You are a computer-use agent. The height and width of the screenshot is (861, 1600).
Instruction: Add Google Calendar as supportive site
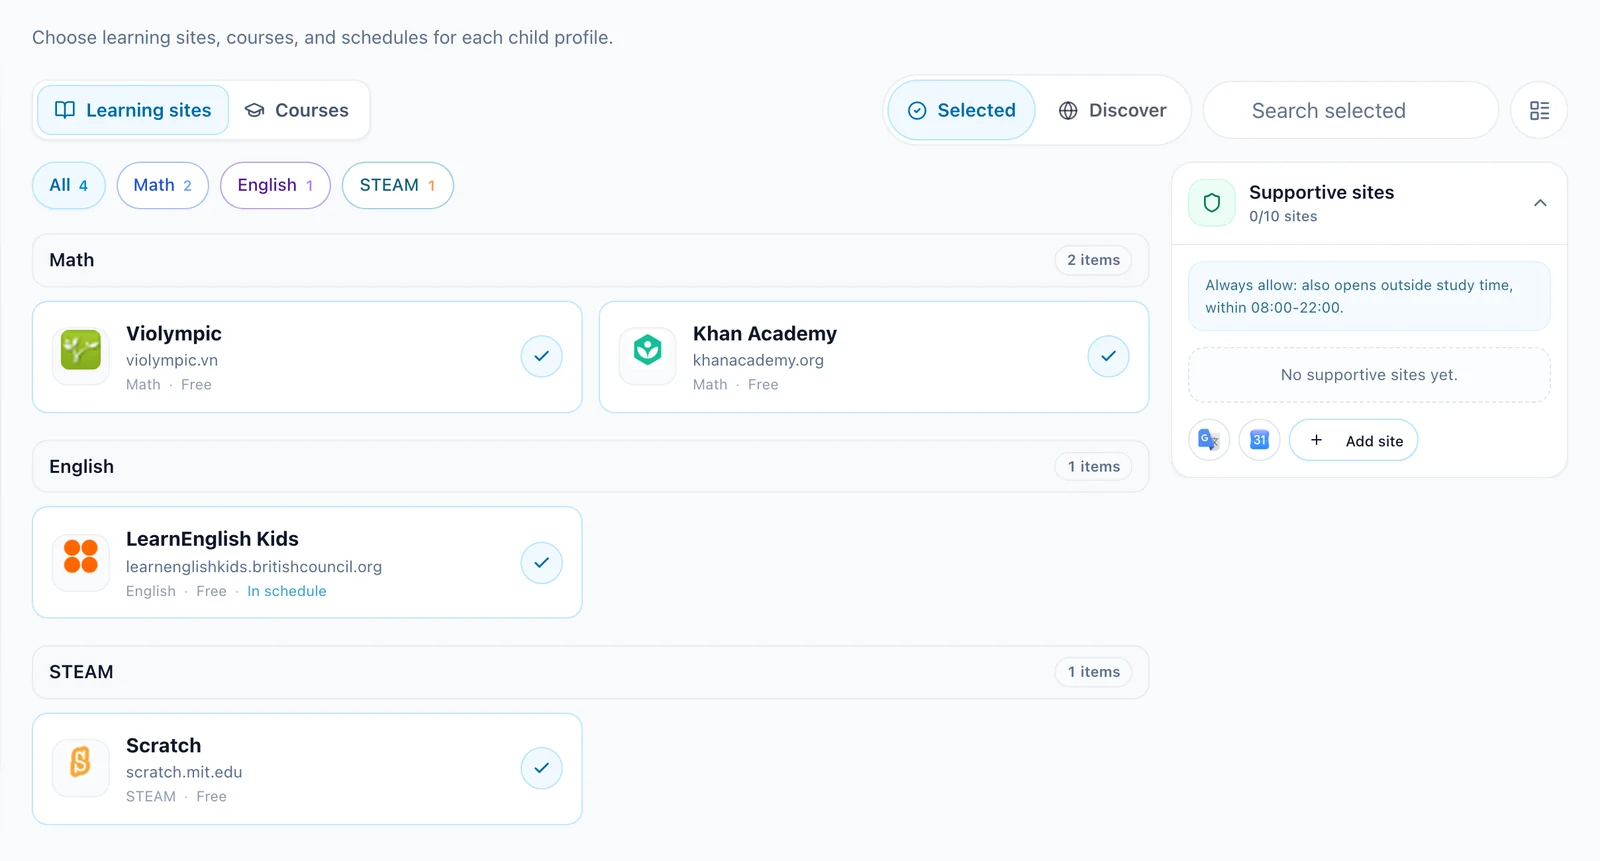1260,440
